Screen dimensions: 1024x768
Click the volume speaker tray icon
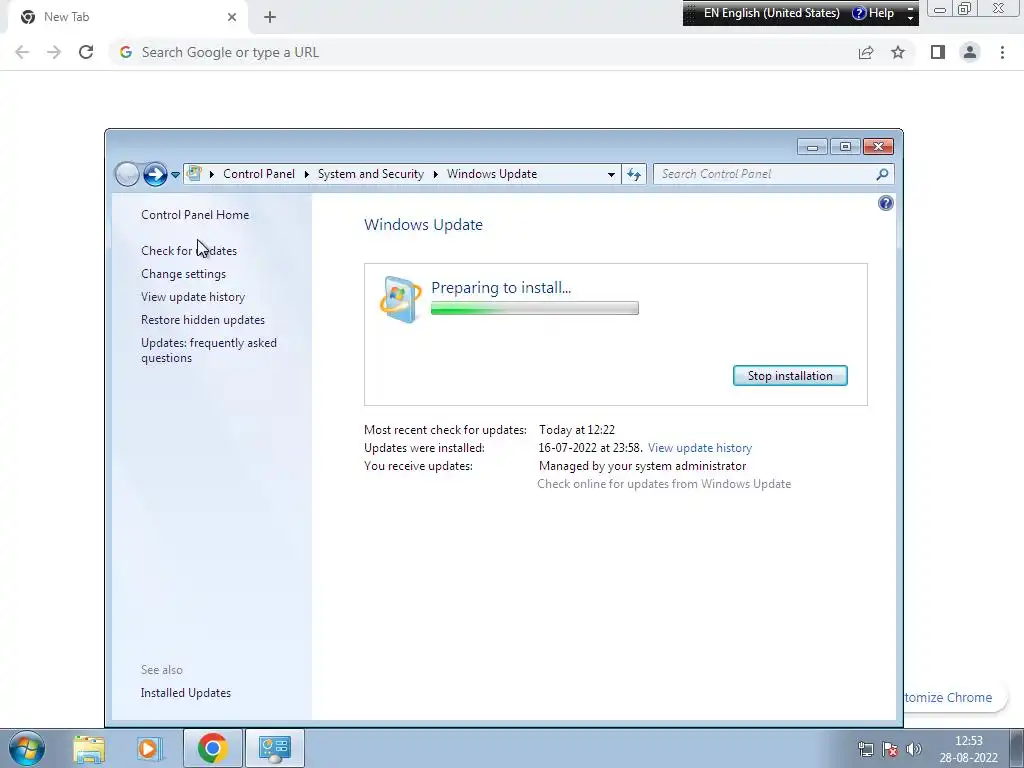click(x=914, y=749)
